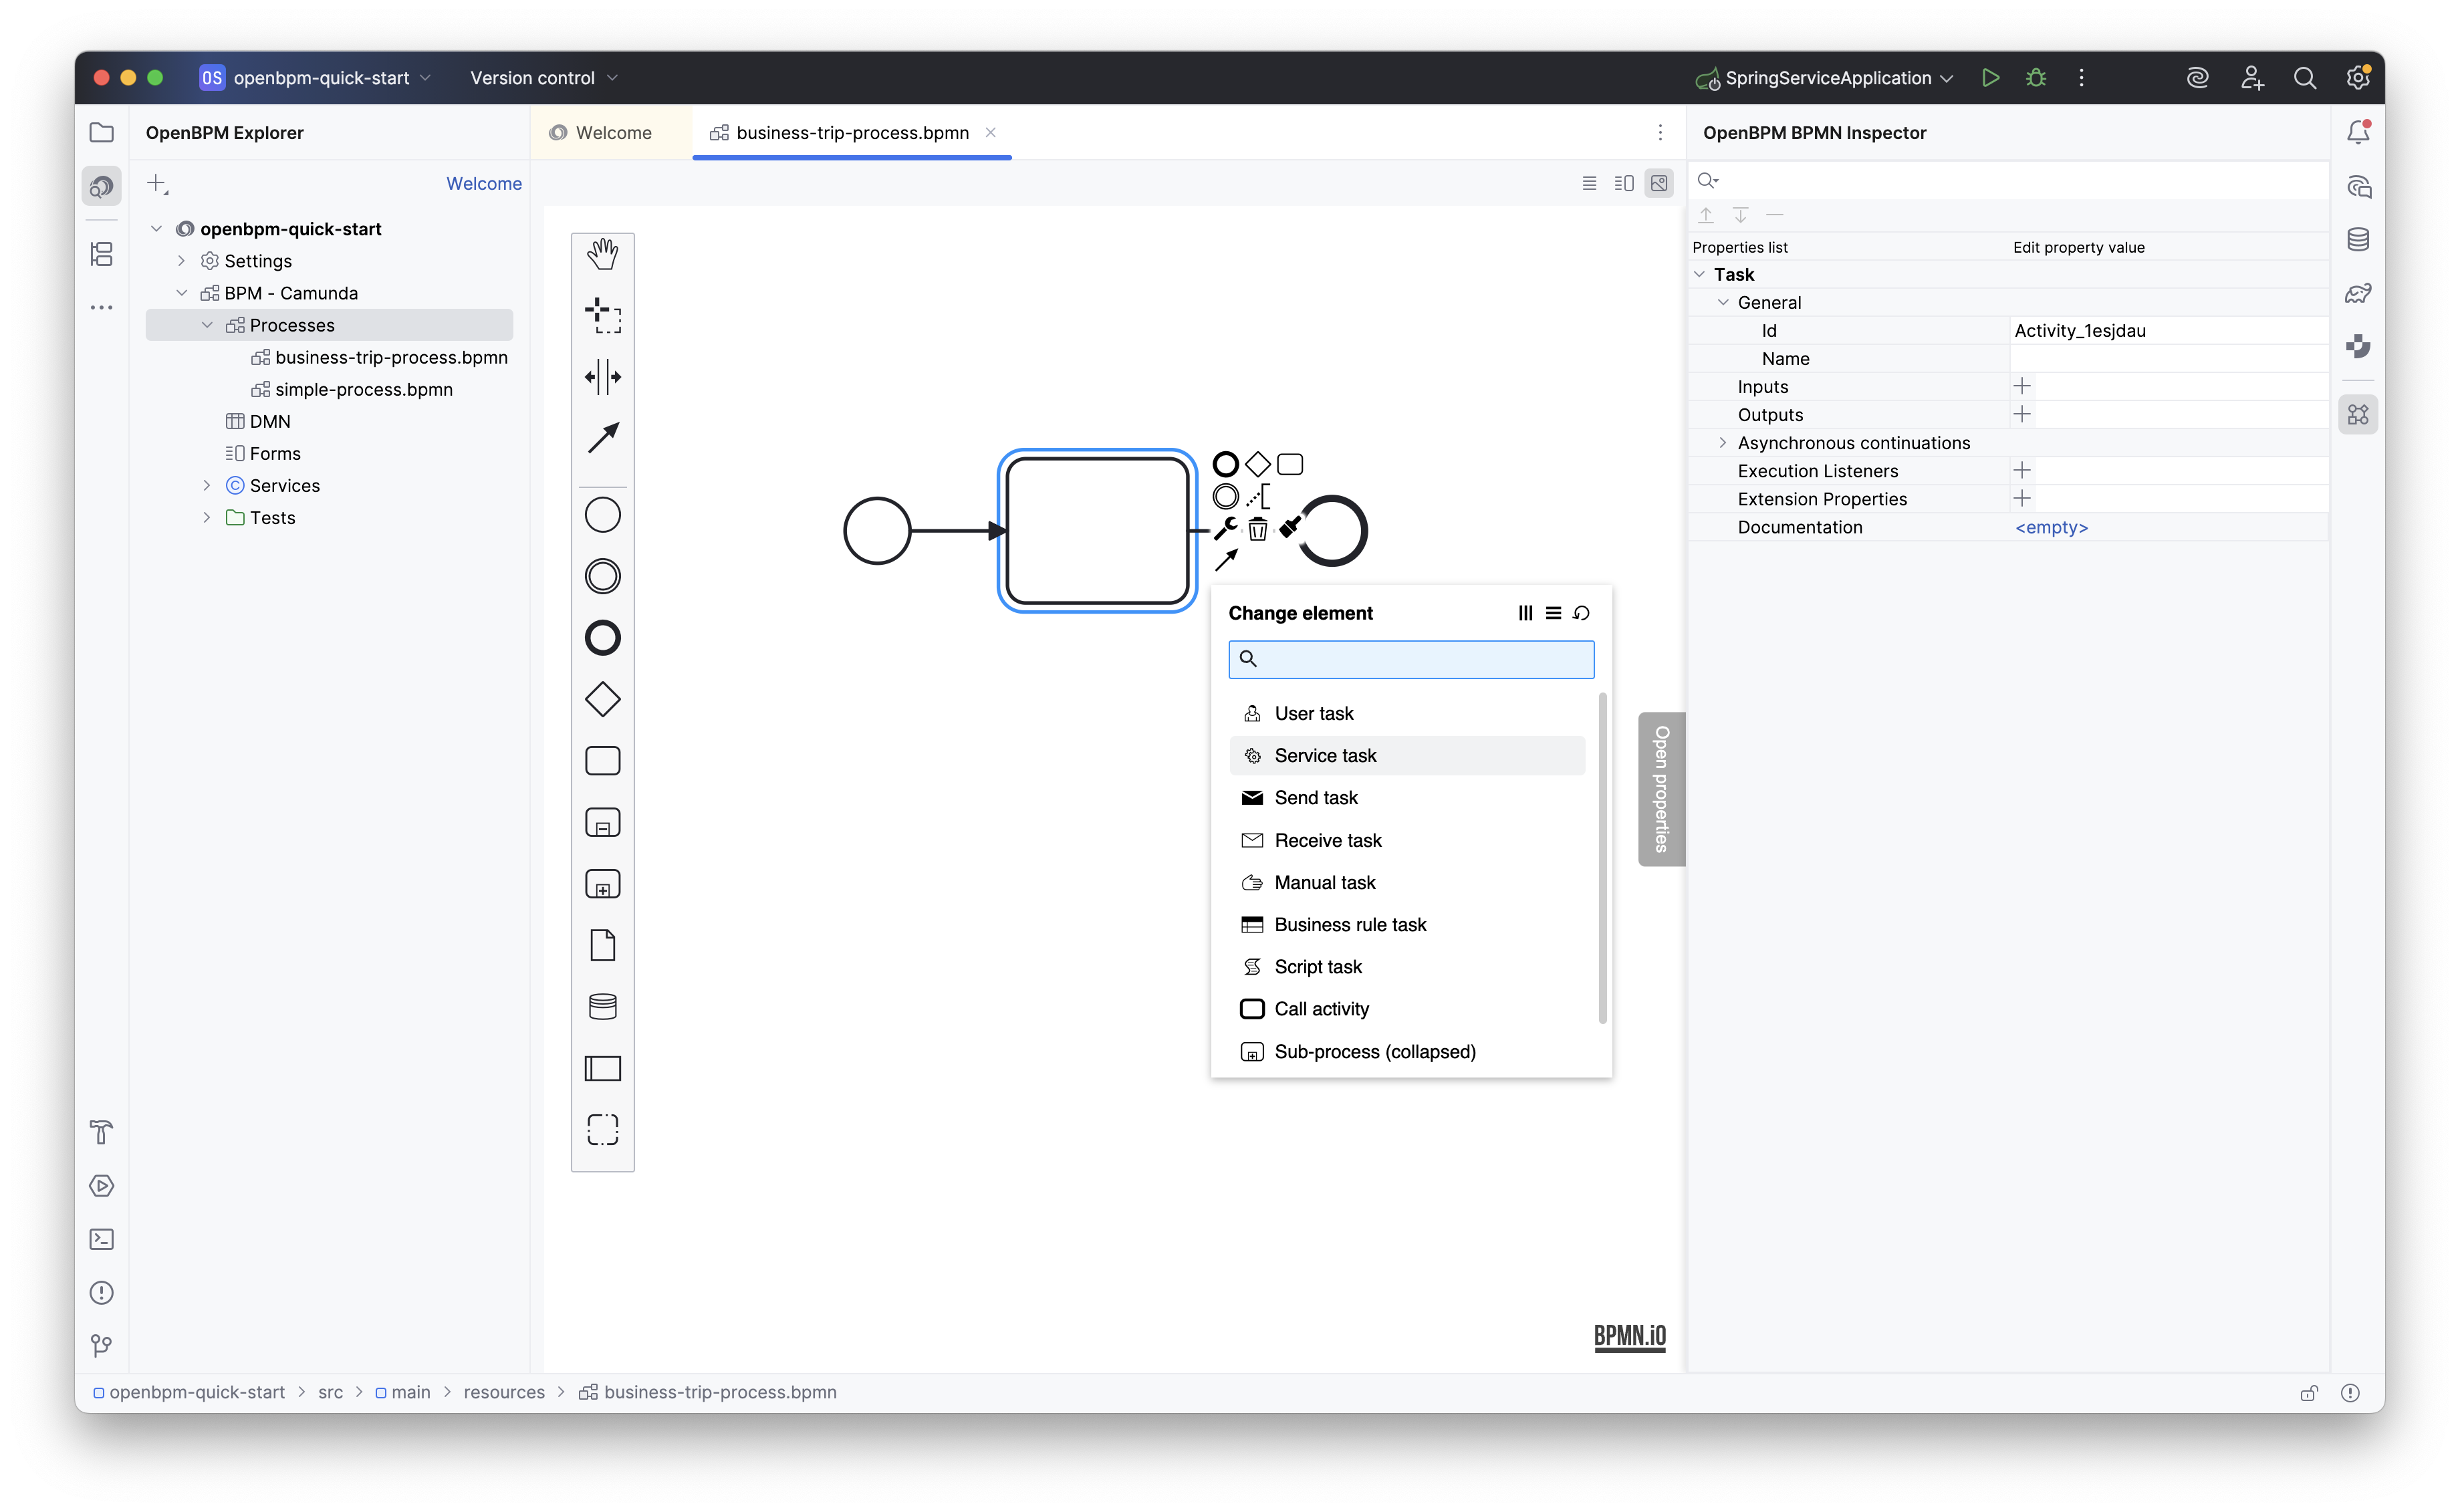Toggle parallel multi-instance marker icon

click(1525, 613)
